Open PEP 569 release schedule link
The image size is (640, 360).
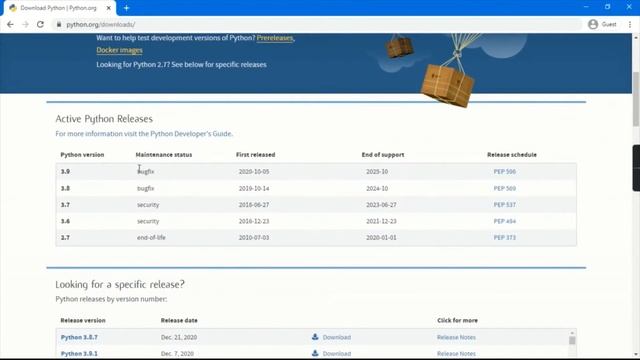click(504, 188)
